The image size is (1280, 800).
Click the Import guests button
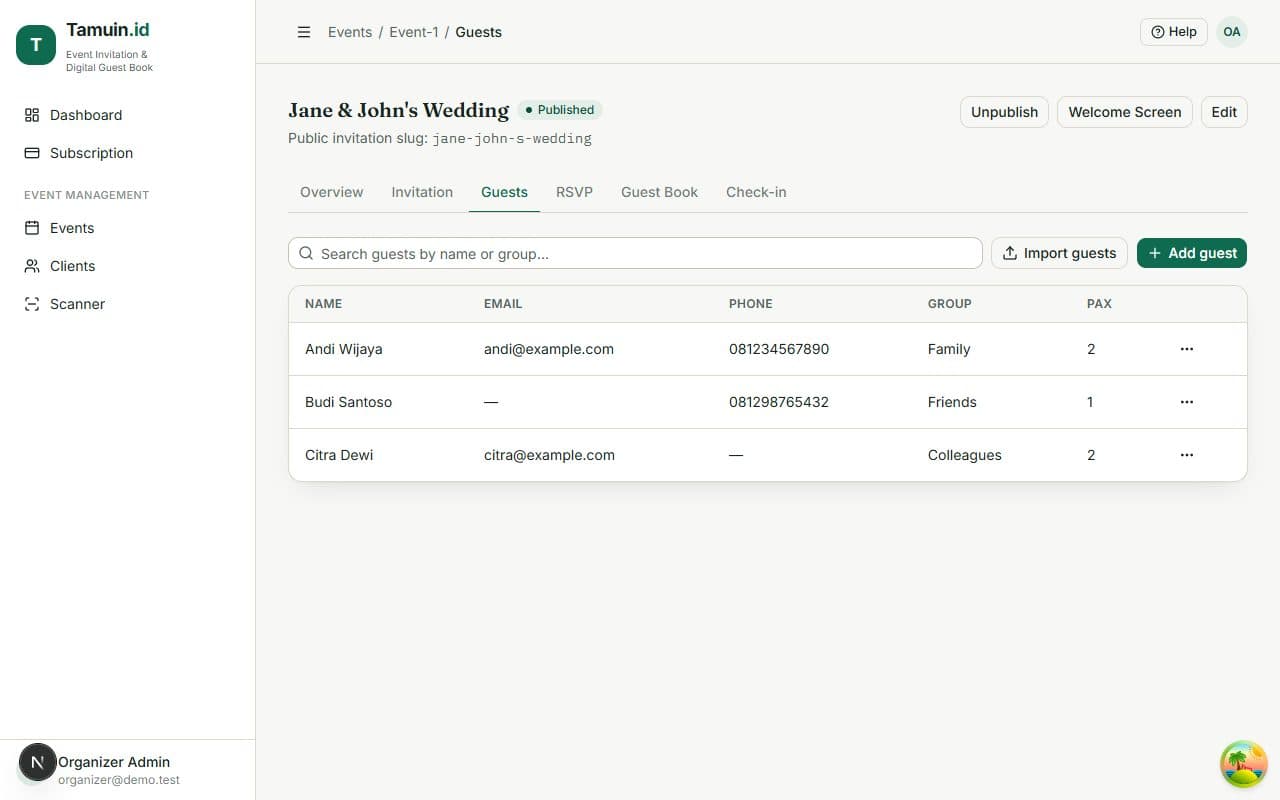click(1059, 253)
